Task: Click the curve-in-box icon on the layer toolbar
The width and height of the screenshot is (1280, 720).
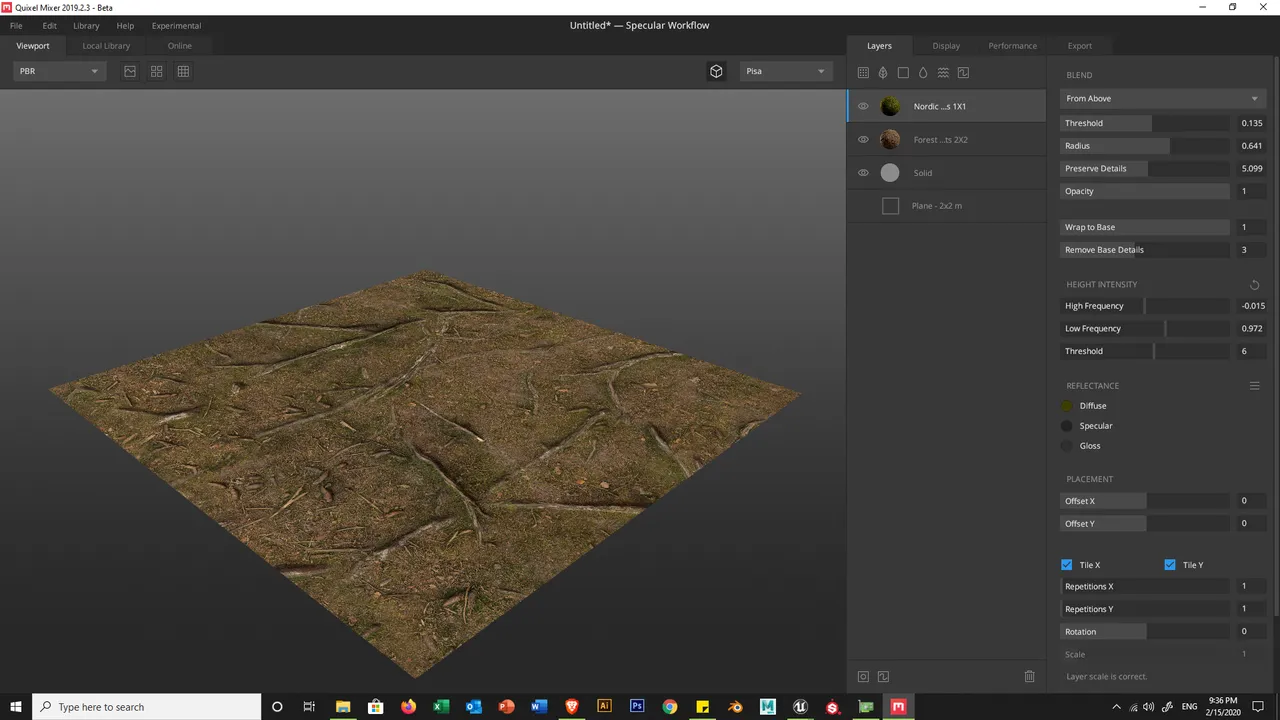Action: click(963, 72)
